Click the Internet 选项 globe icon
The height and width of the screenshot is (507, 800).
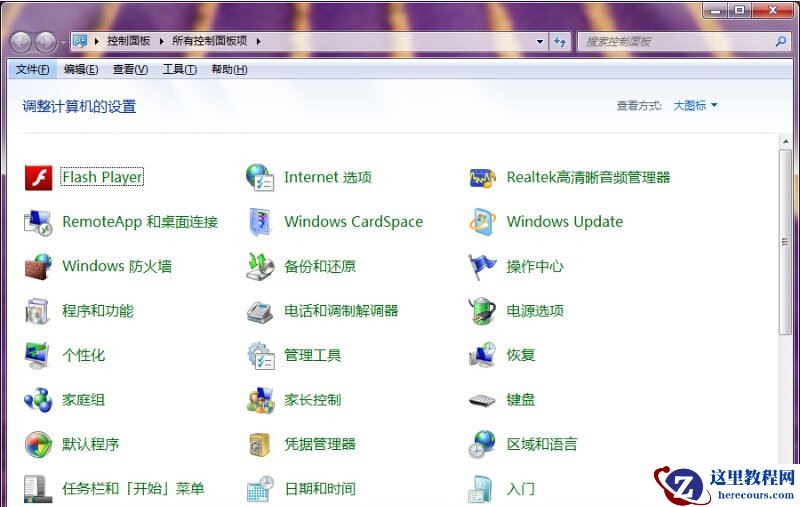(260, 178)
